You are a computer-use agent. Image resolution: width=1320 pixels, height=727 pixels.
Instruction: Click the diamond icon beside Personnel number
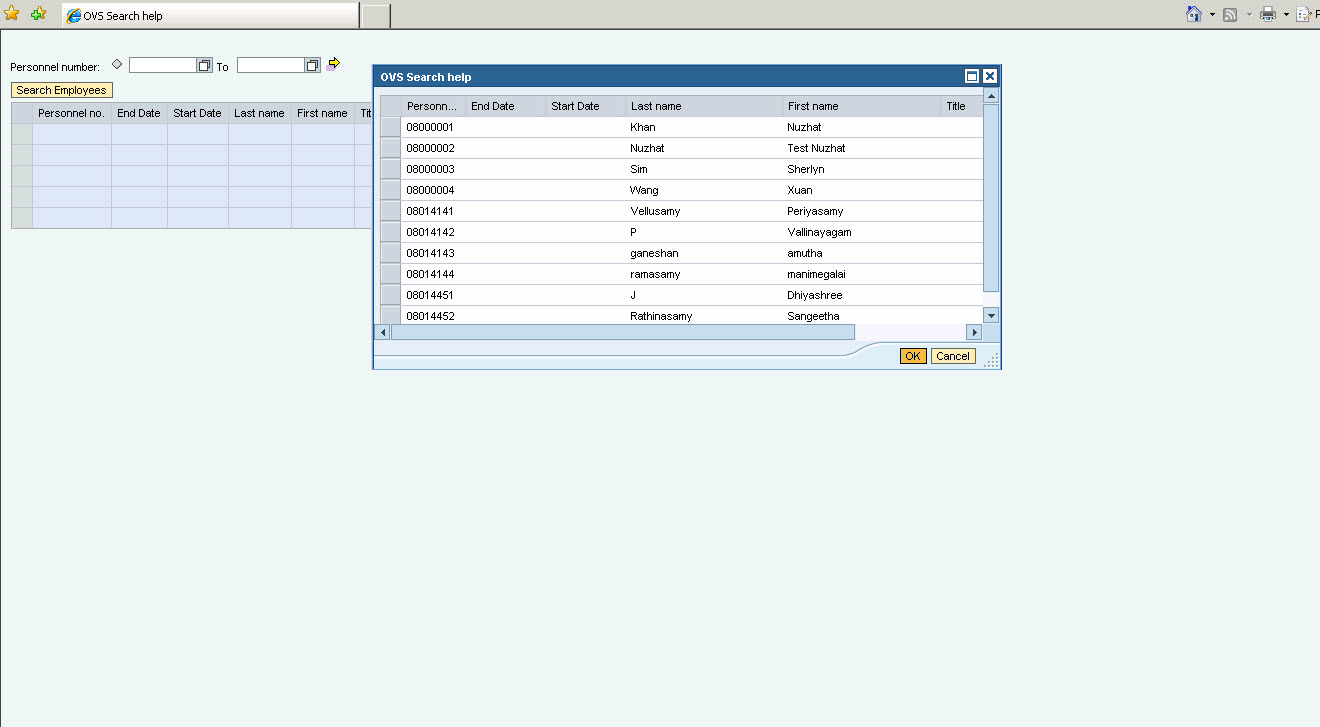click(x=117, y=63)
